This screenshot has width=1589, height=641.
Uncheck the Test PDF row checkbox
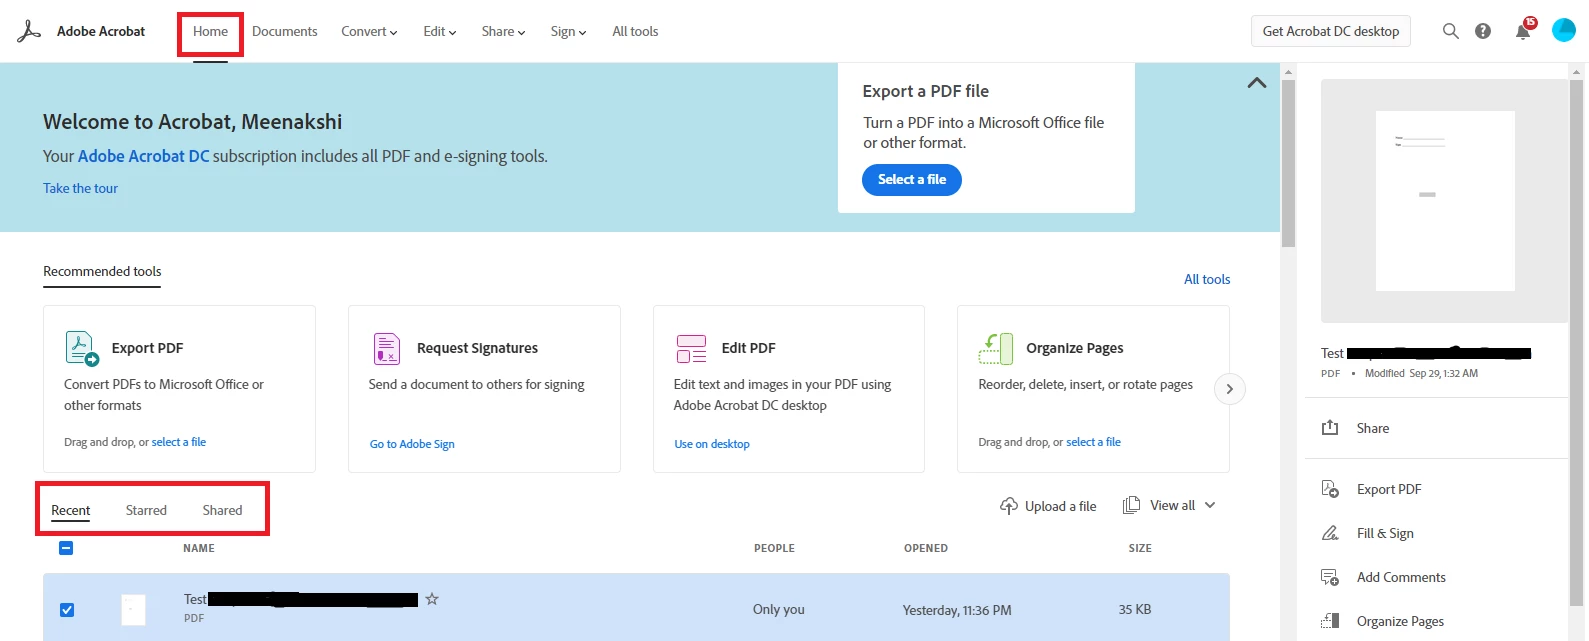click(67, 610)
